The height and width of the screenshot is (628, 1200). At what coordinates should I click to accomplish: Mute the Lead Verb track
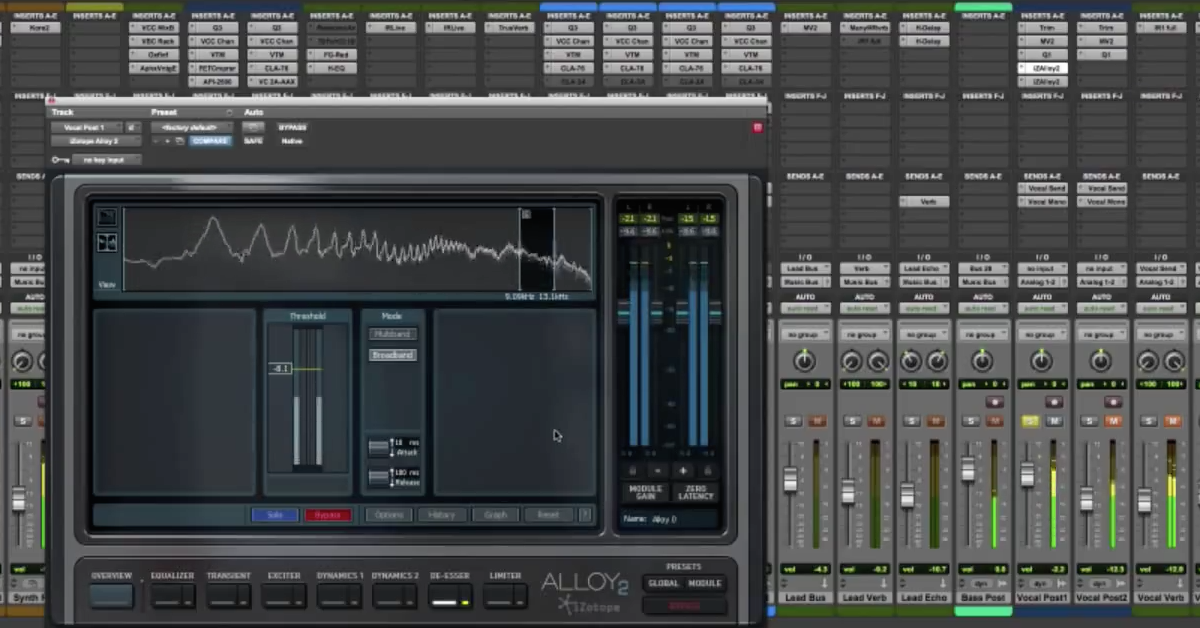[876, 421]
